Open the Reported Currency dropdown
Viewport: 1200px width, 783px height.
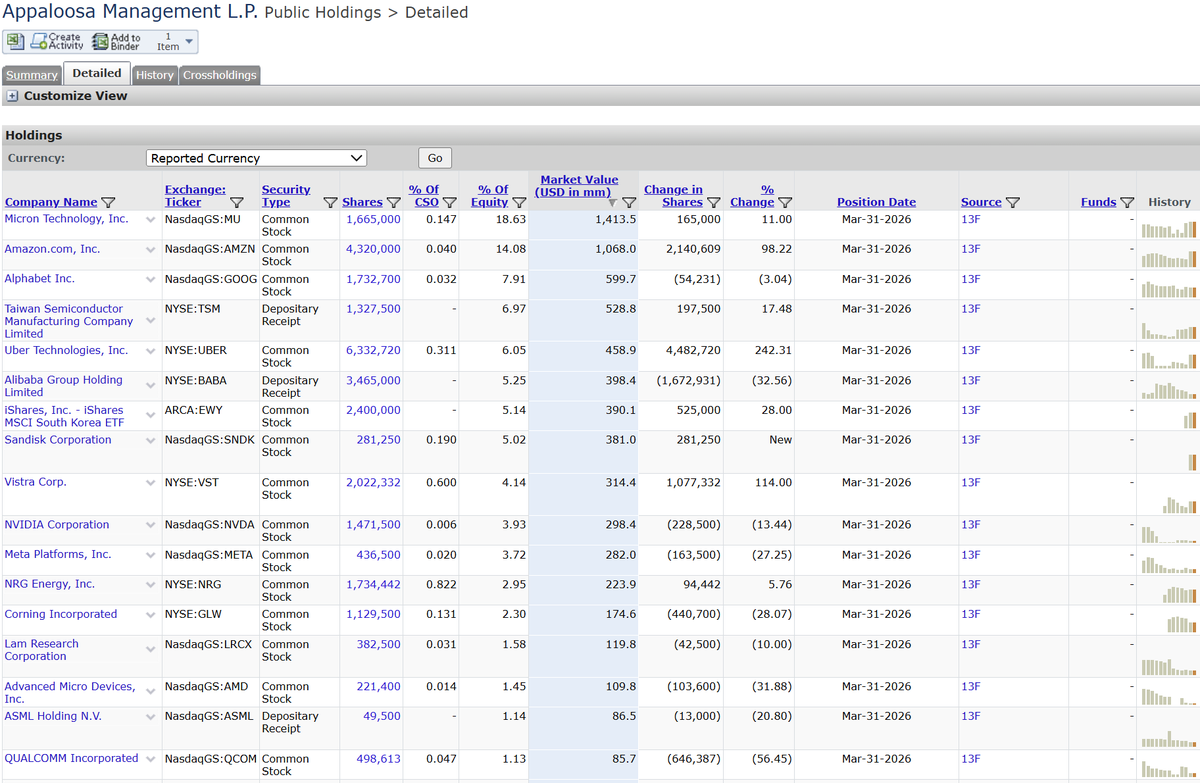[x=257, y=158]
